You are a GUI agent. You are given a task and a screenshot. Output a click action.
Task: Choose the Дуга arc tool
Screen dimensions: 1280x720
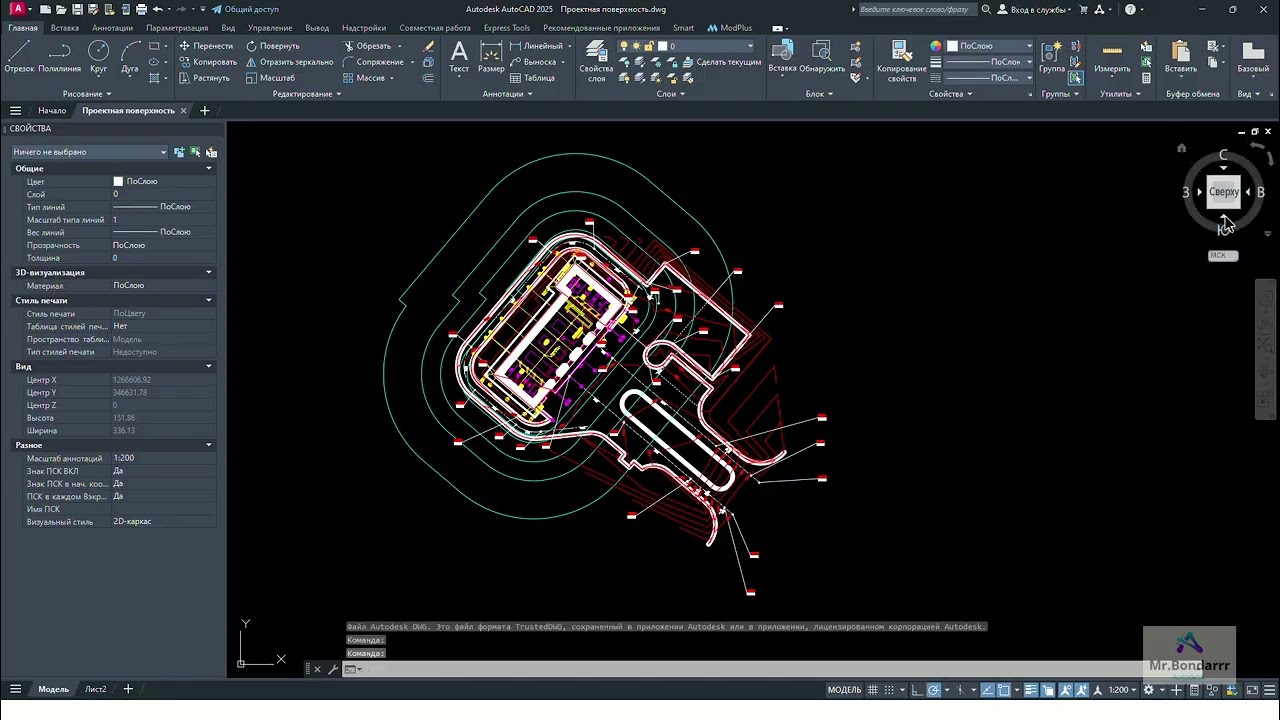click(130, 58)
